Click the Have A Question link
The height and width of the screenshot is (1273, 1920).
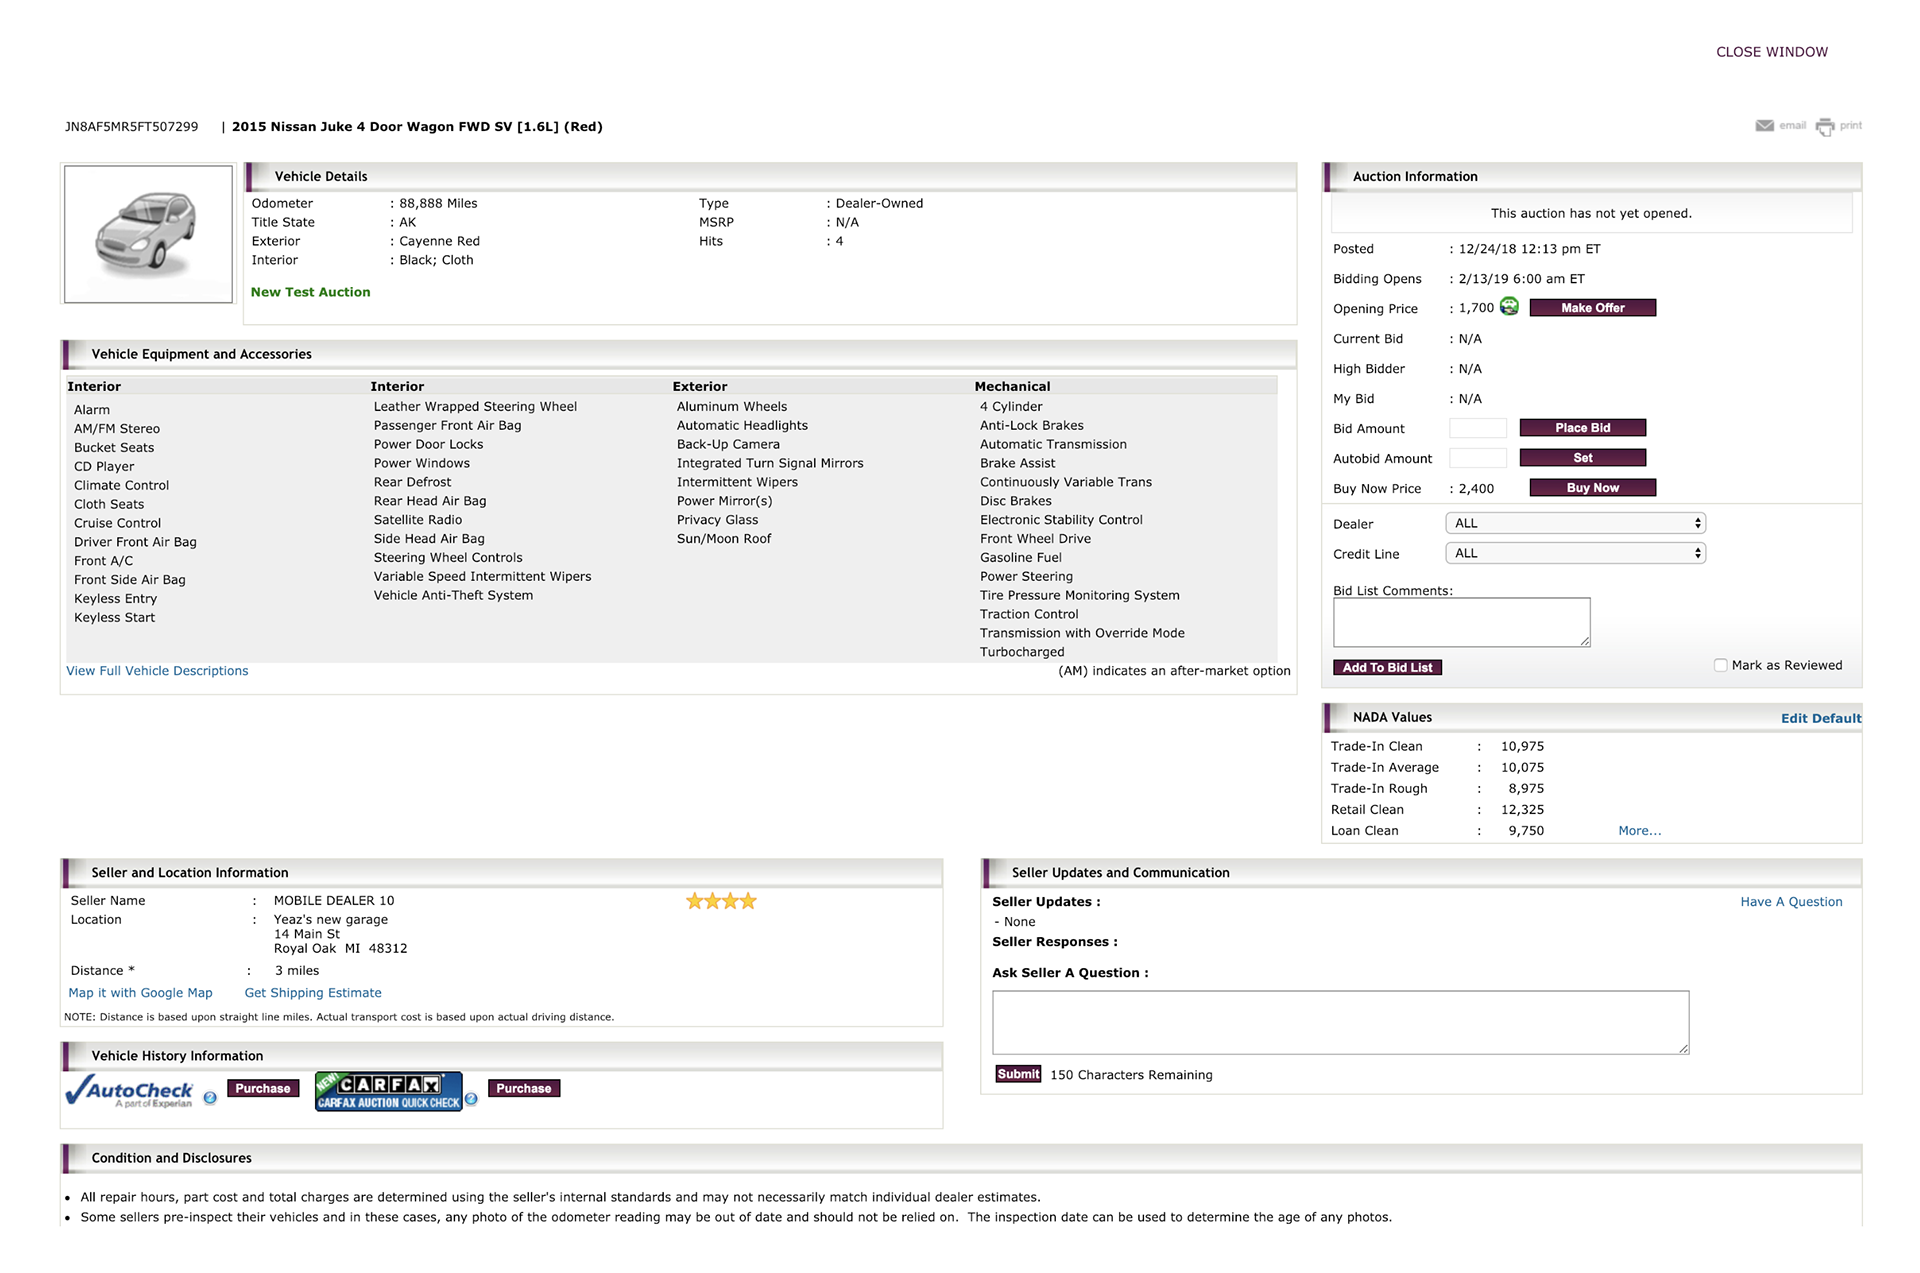point(1791,902)
